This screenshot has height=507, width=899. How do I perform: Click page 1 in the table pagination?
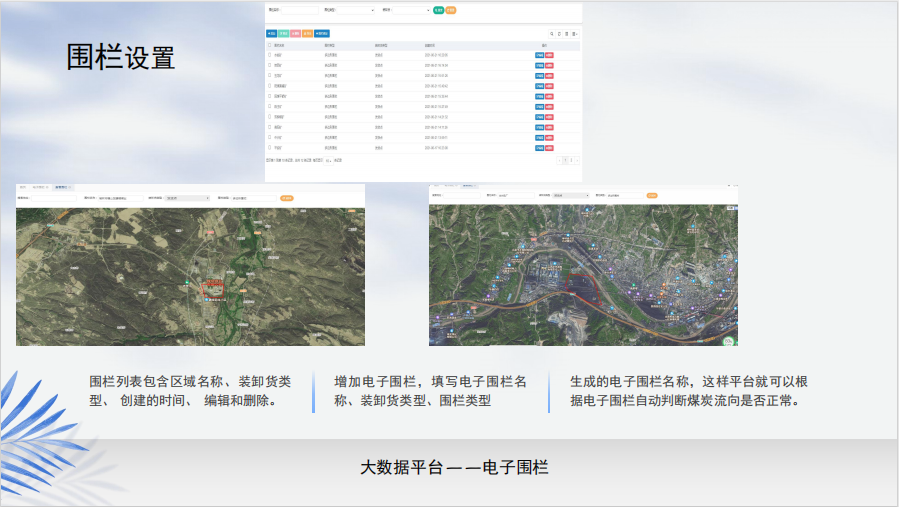point(566,160)
